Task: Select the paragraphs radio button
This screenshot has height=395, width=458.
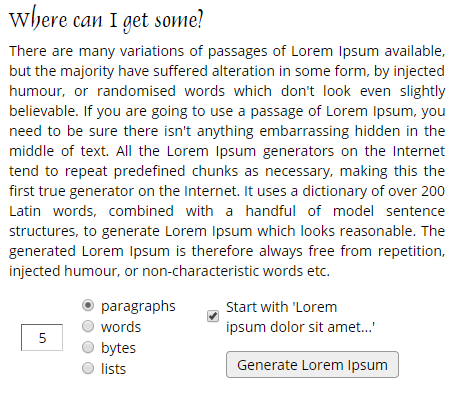Action: [x=88, y=305]
